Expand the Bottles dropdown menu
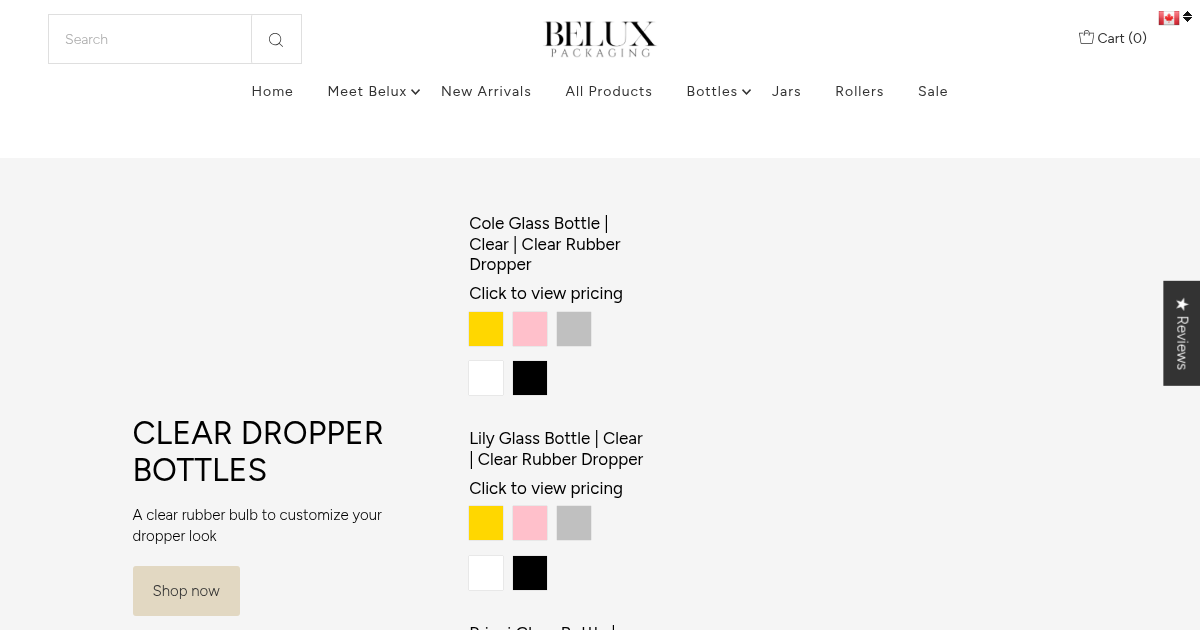1200x630 pixels. click(x=712, y=91)
